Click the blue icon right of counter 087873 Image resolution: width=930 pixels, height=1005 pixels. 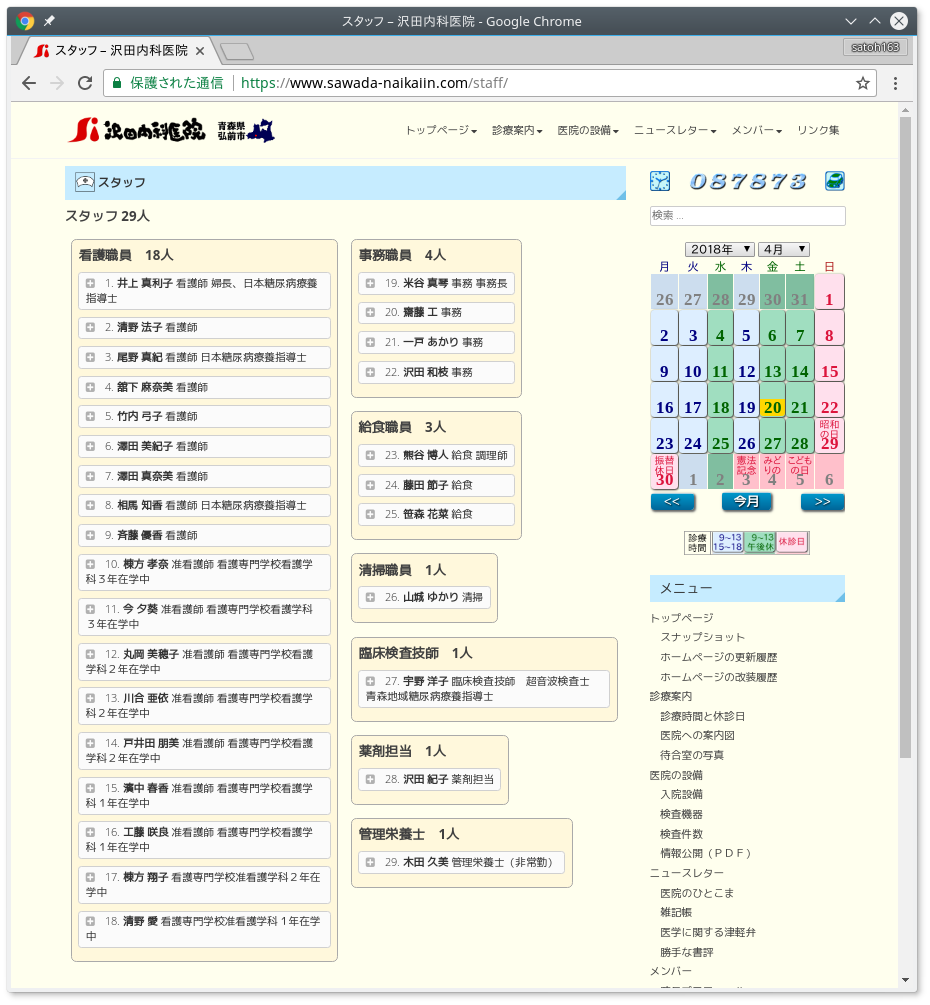coord(835,181)
